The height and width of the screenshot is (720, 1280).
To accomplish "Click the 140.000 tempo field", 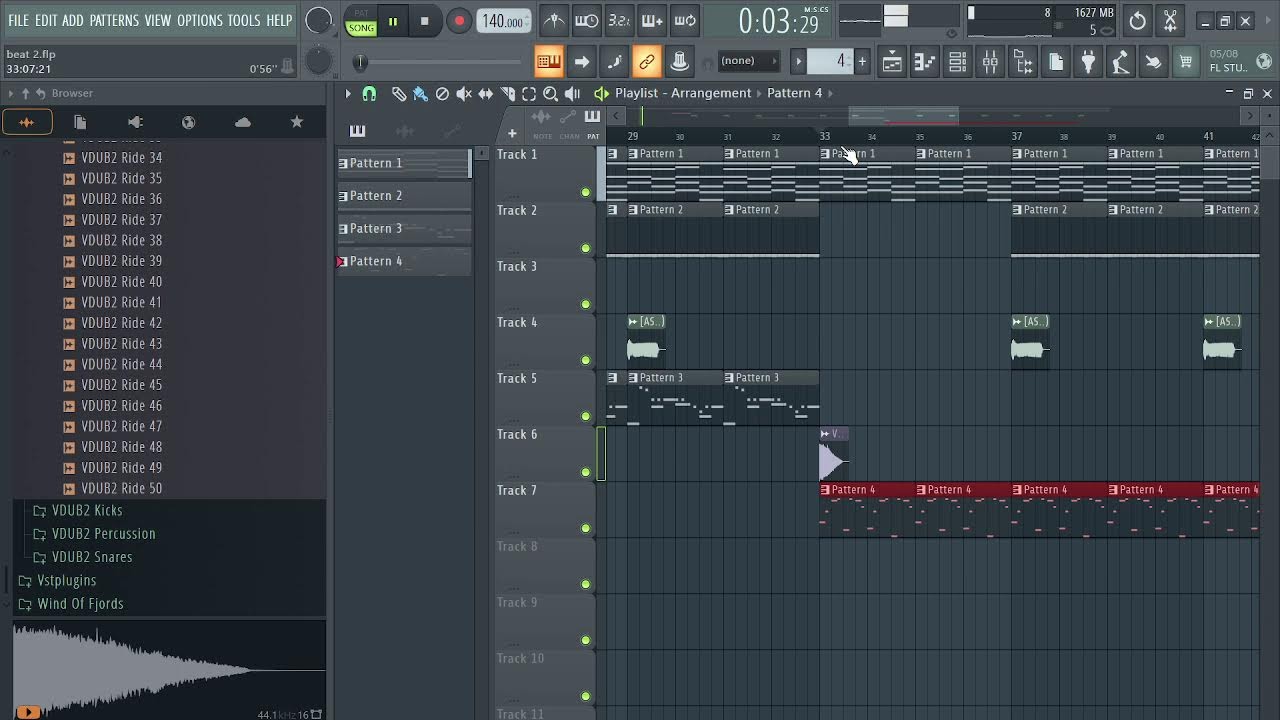I will (504, 21).
